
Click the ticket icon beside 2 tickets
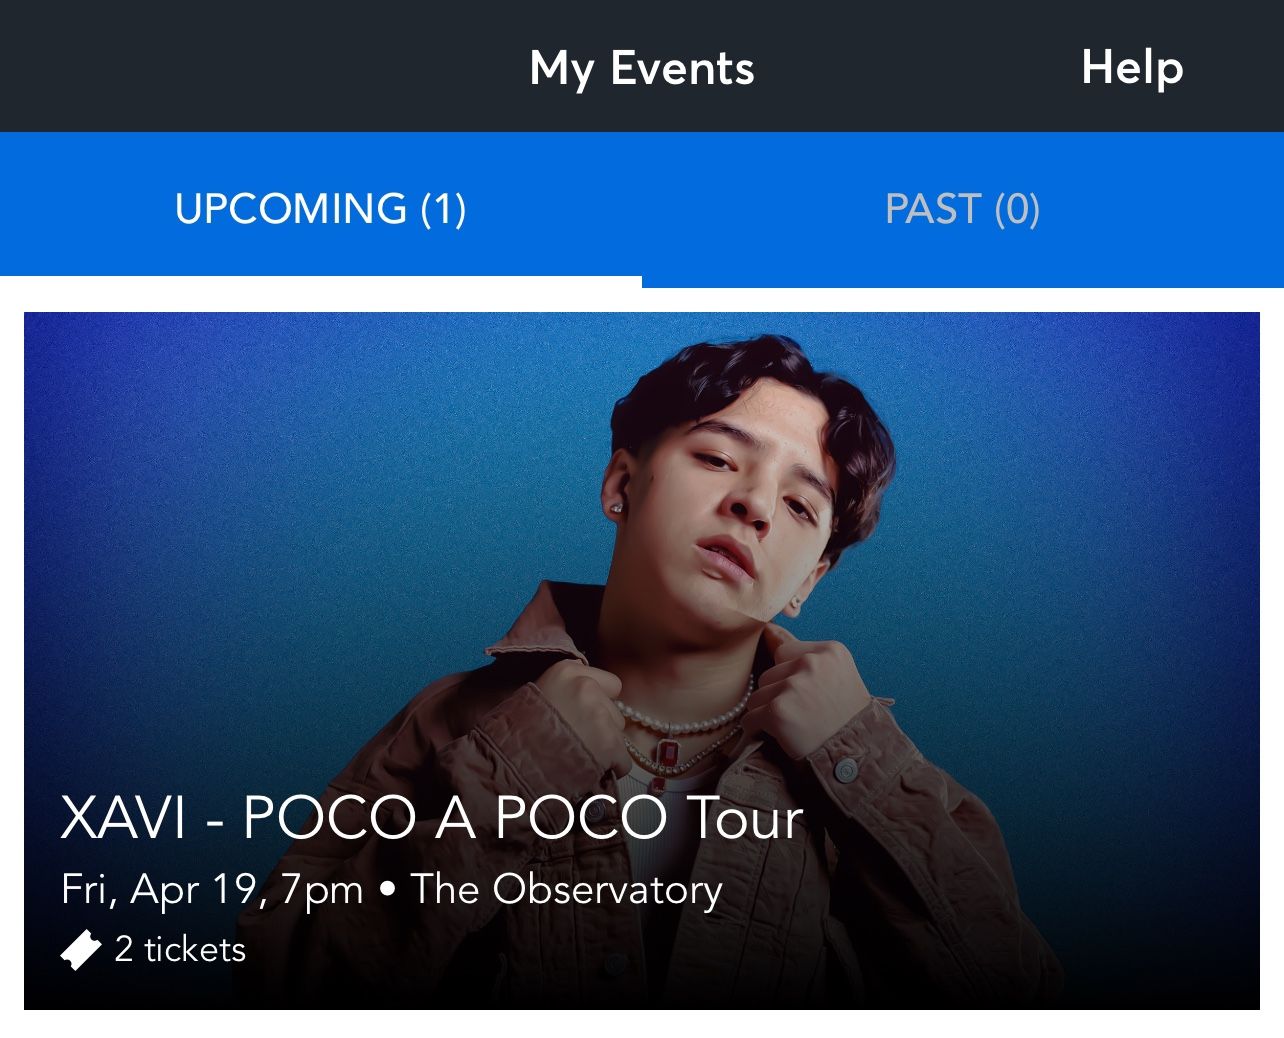(81, 949)
